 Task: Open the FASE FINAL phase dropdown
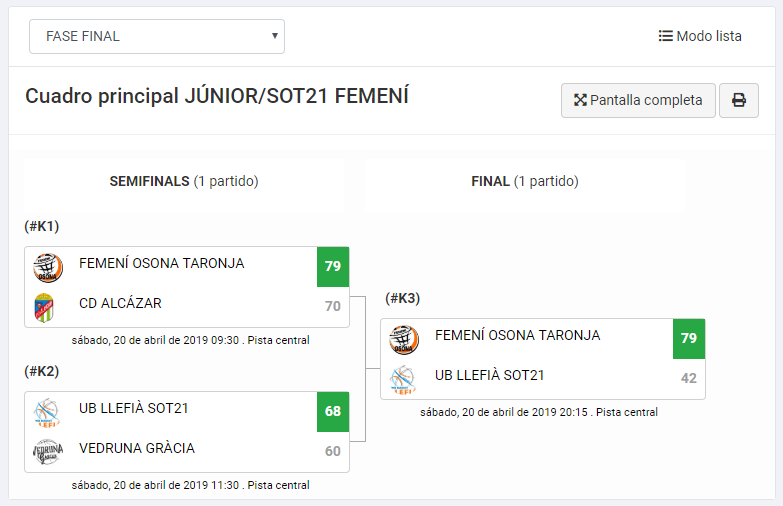(x=157, y=36)
